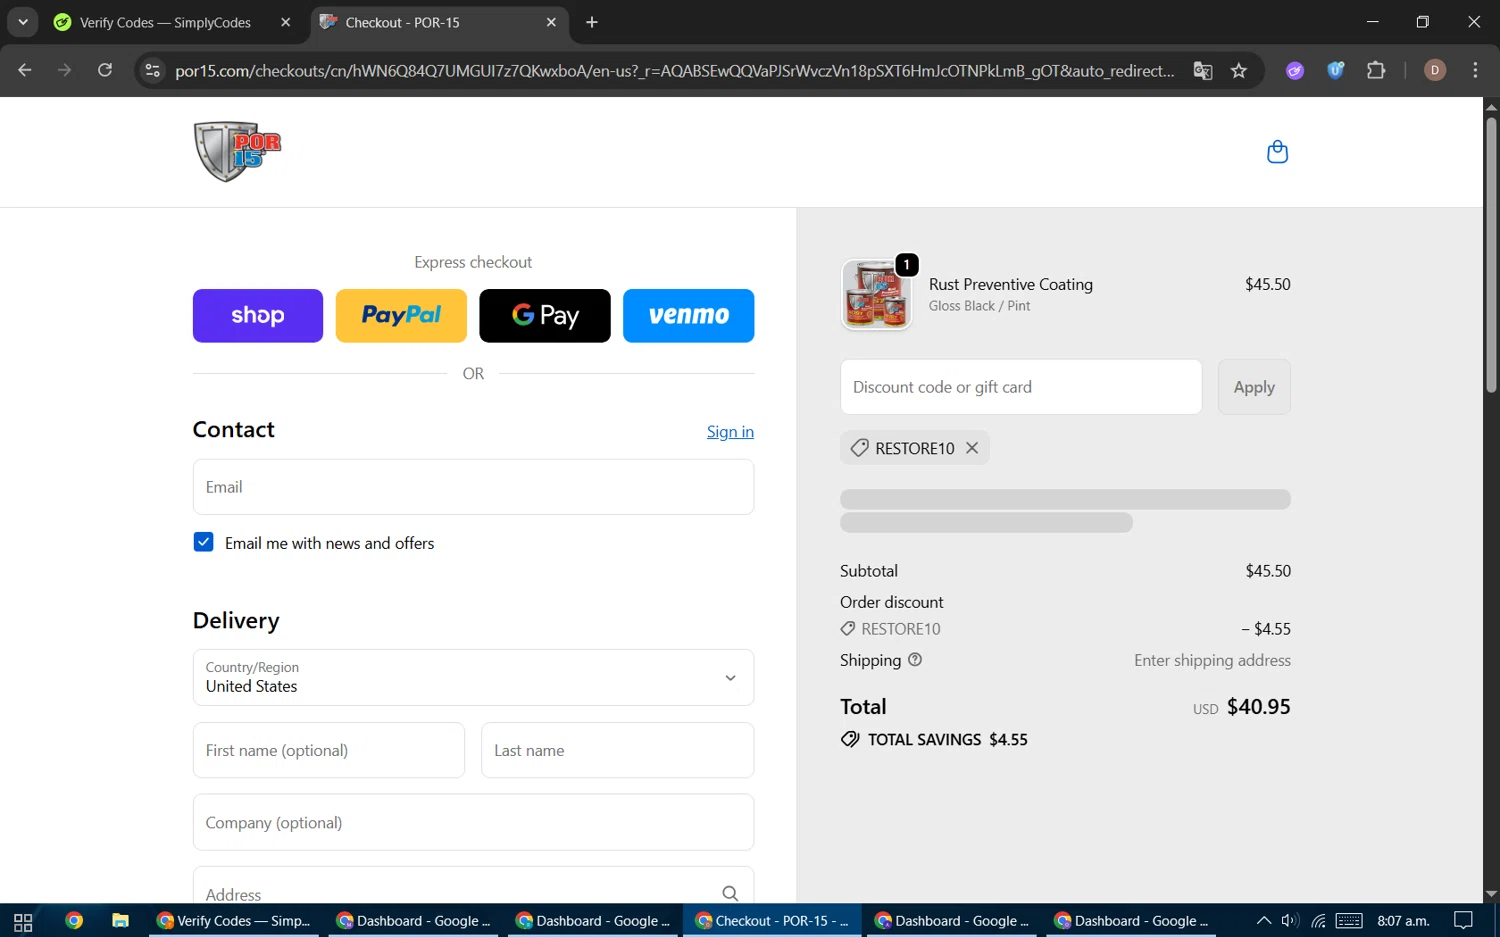1500x937 pixels.
Task: Launch Chrome from the taskbar
Action: (74, 921)
